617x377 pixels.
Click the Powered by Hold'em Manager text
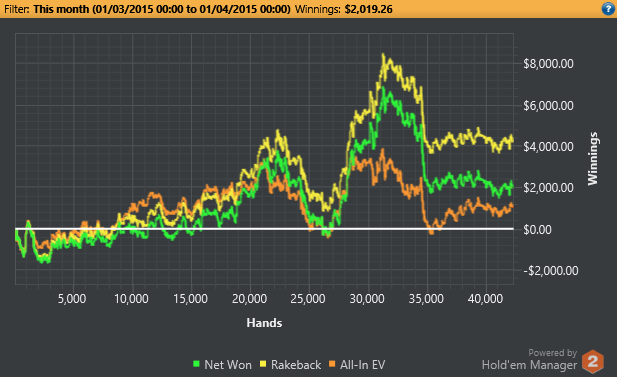click(x=530, y=360)
